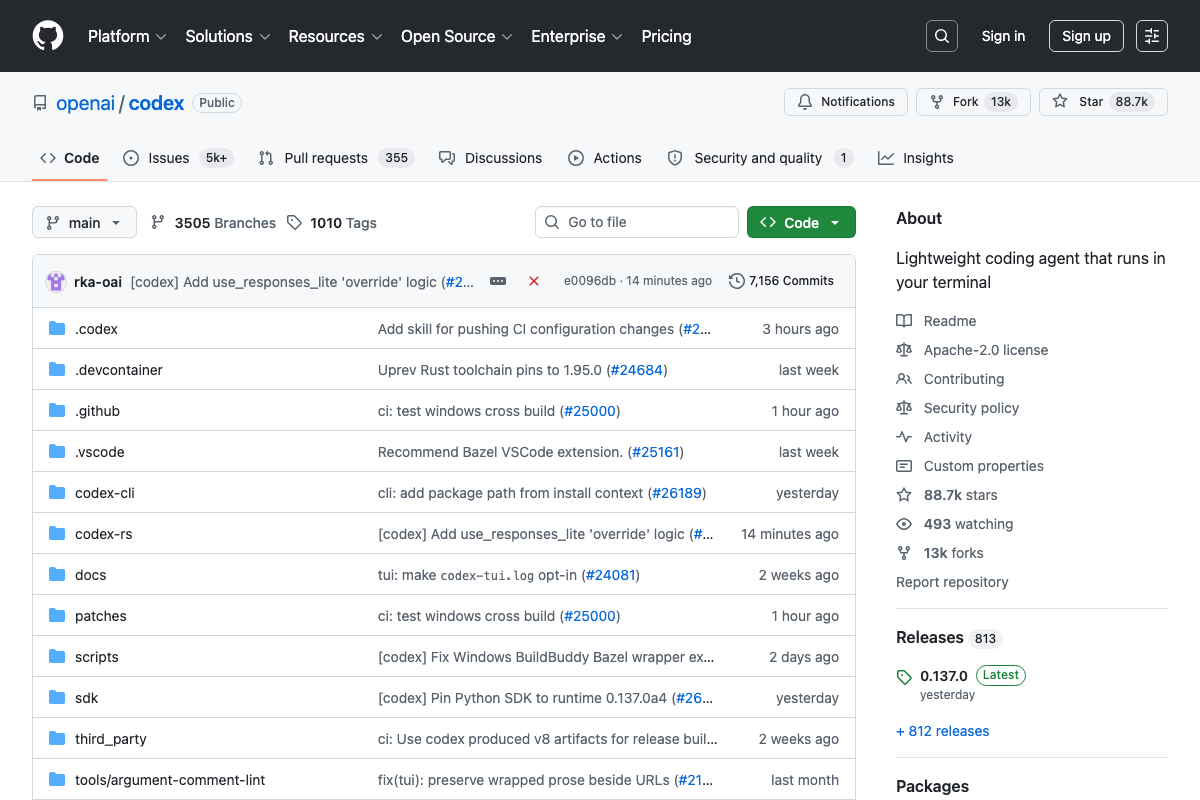Open pull request #25161 link

pos(655,452)
